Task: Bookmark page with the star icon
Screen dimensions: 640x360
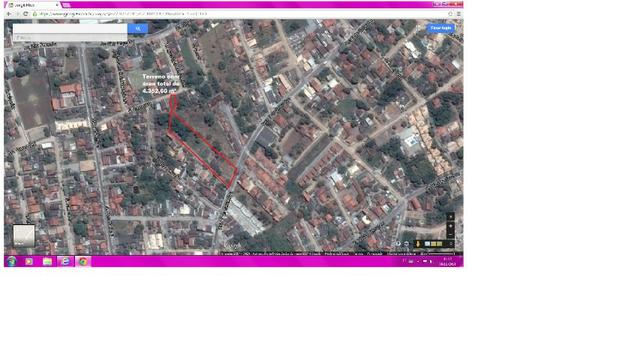Action: tap(451, 14)
